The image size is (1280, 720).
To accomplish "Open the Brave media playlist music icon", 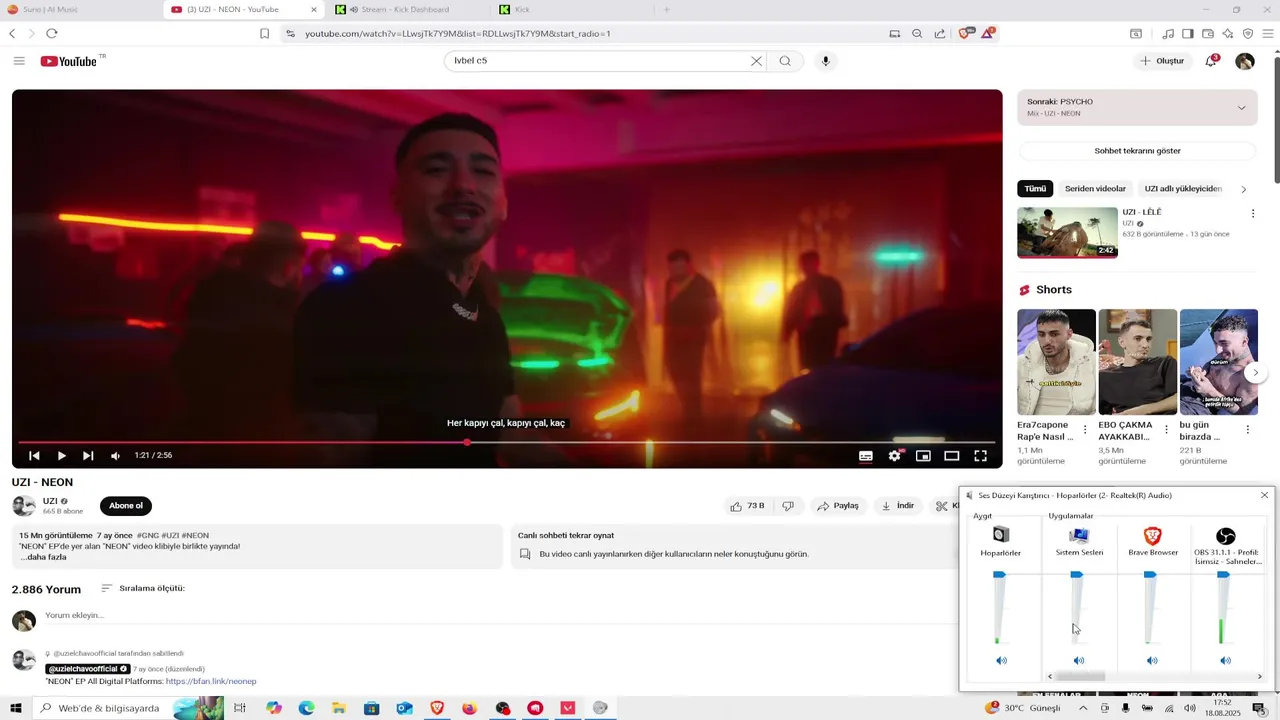I will [x=1168, y=33].
